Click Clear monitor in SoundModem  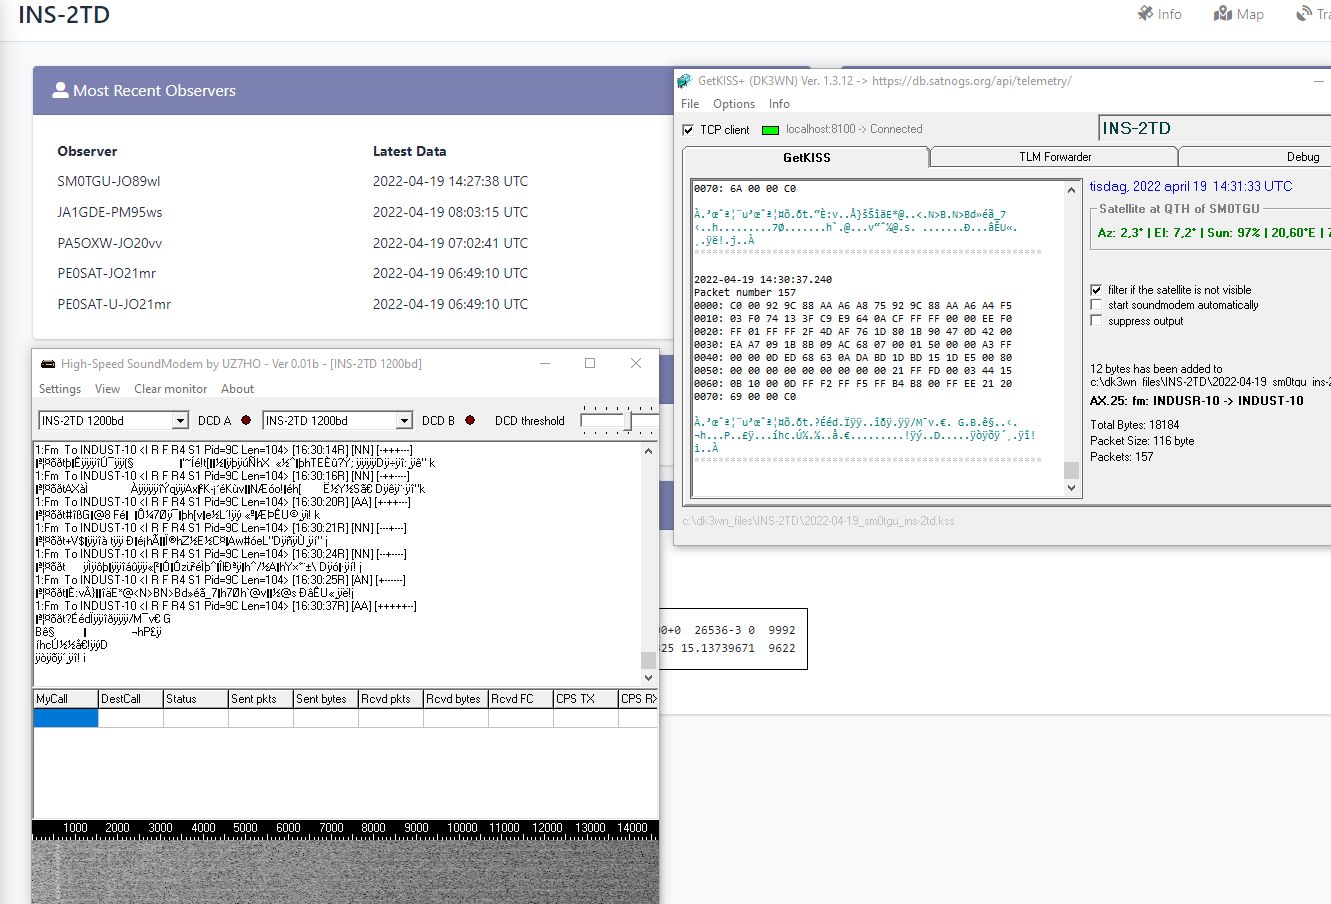point(170,389)
